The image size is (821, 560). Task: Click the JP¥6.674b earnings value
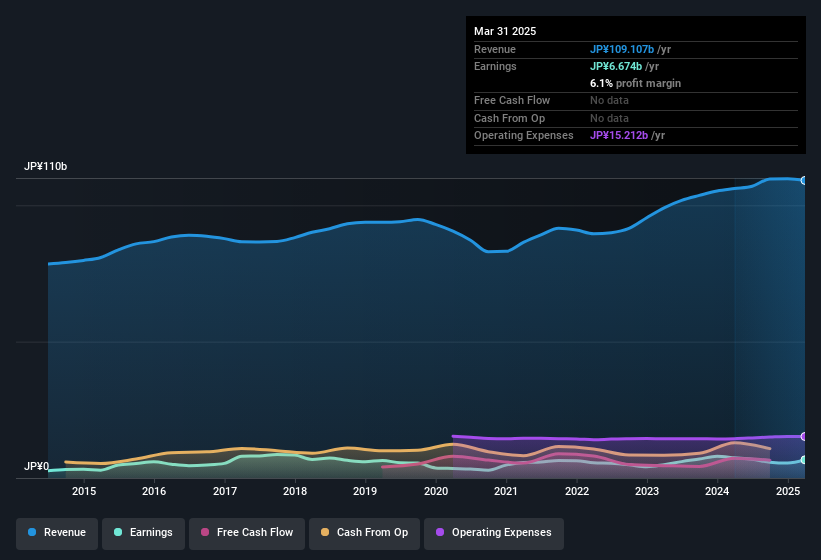pyautogui.click(x=616, y=66)
